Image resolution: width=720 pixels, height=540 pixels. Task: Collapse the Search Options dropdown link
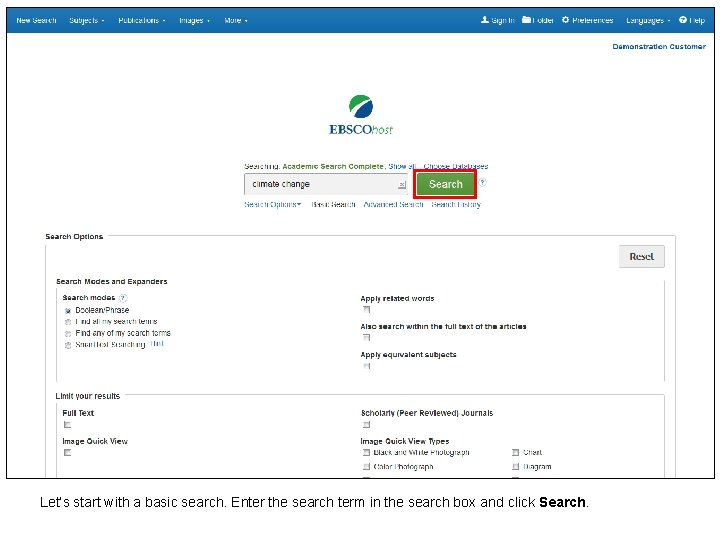(x=272, y=204)
